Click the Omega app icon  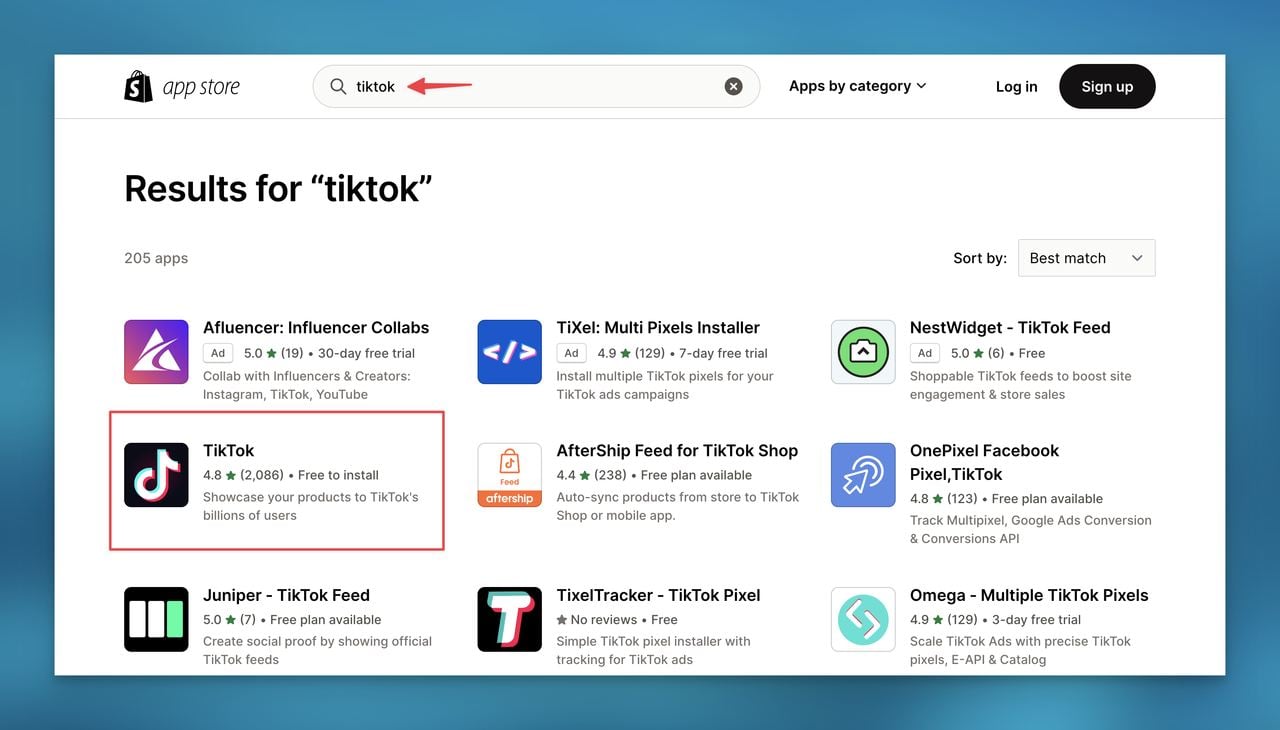863,619
